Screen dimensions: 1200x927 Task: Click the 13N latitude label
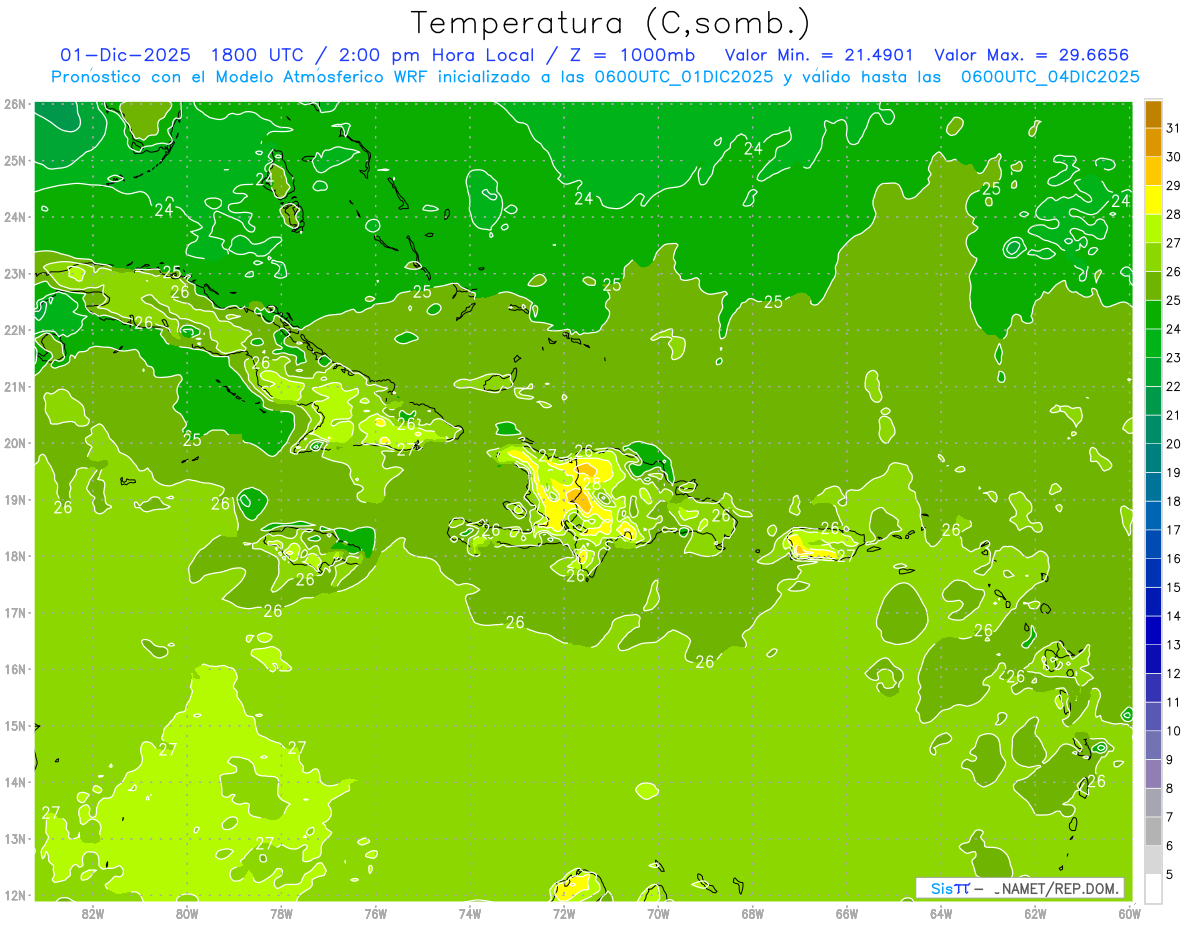click(15, 839)
